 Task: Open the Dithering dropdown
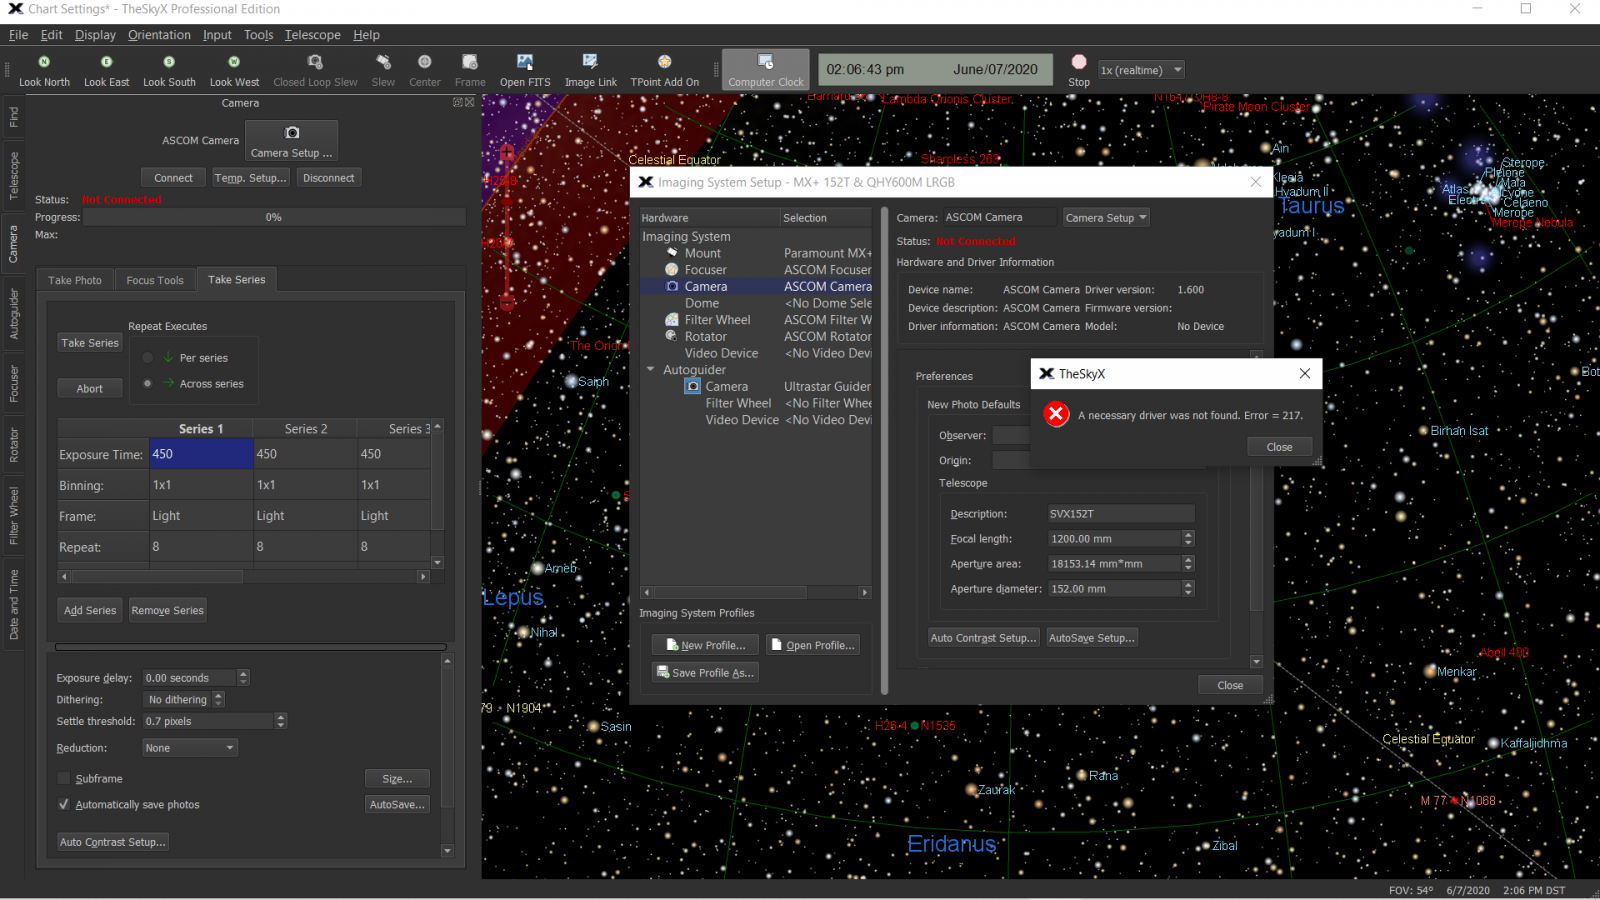tap(185, 700)
